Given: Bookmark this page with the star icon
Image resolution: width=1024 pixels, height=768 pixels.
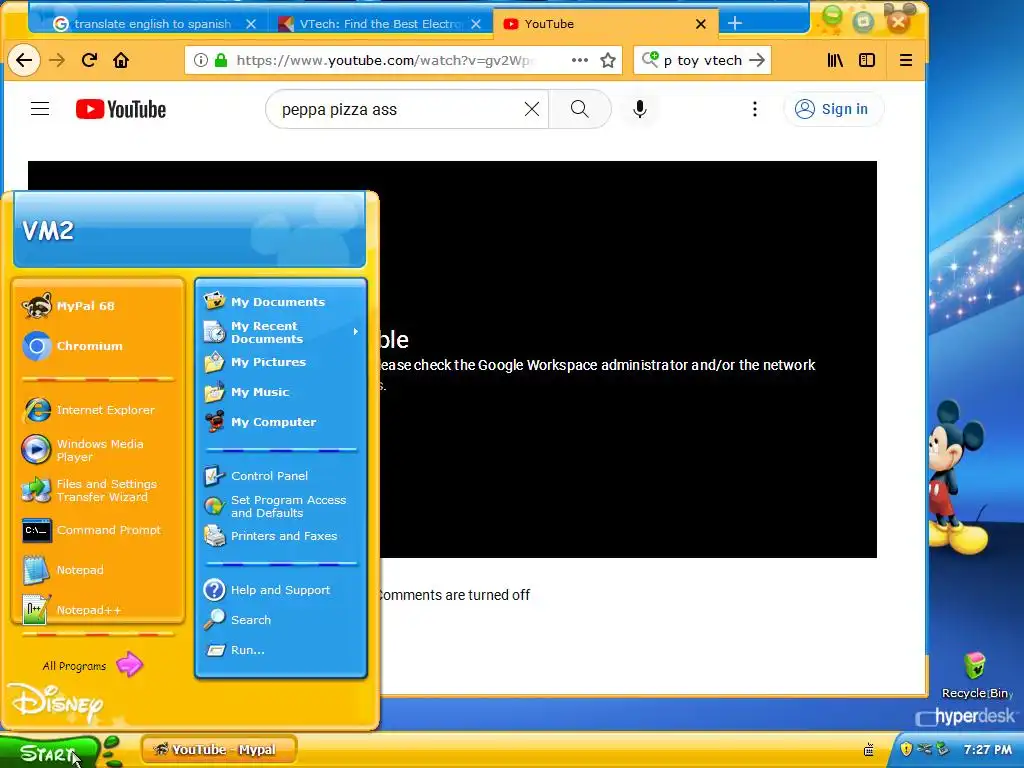Looking at the screenshot, I should pyautogui.click(x=608, y=61).
